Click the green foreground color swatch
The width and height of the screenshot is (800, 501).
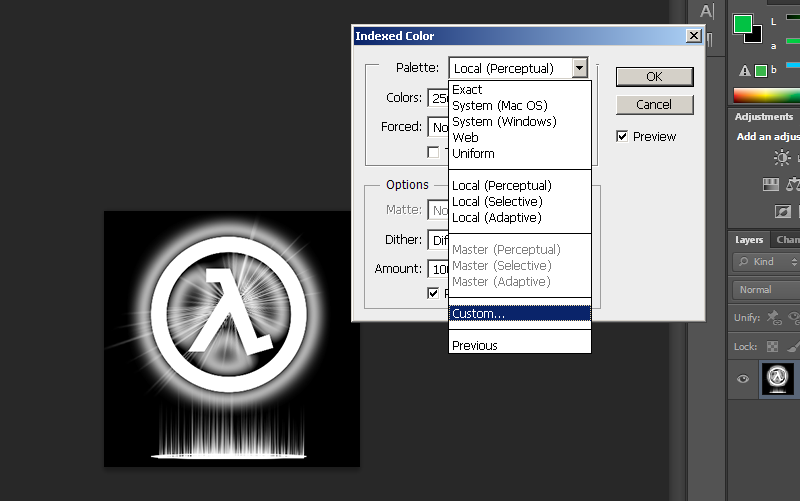742,23
